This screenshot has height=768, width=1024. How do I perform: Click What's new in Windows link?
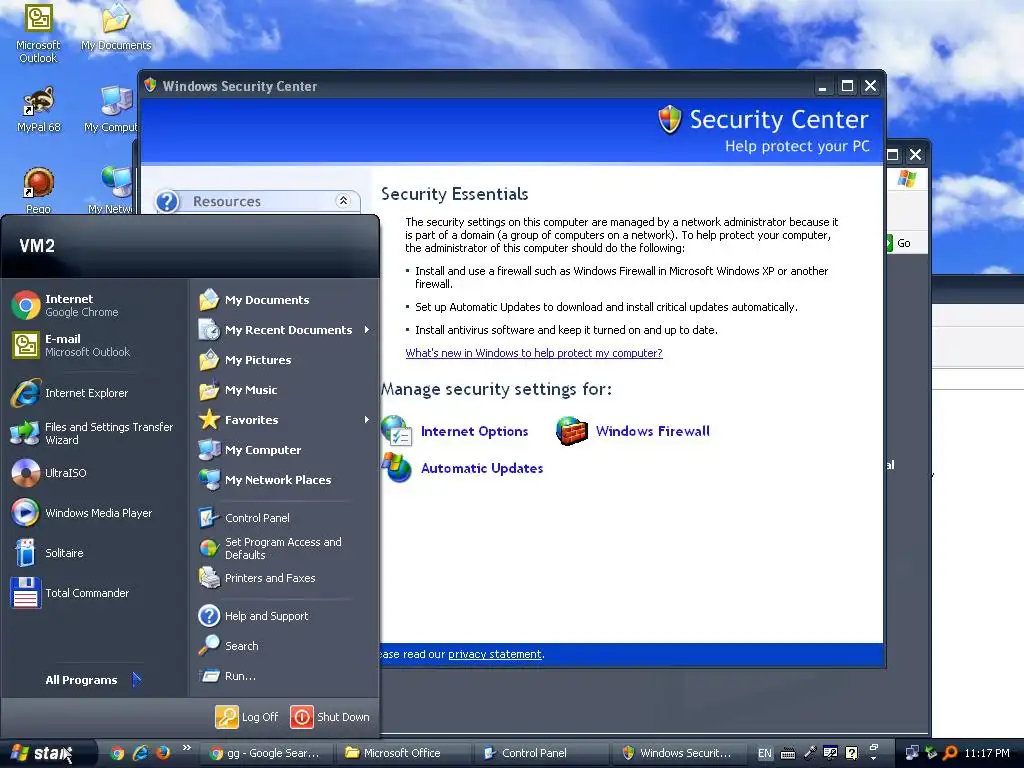click(x=534, y=353)
